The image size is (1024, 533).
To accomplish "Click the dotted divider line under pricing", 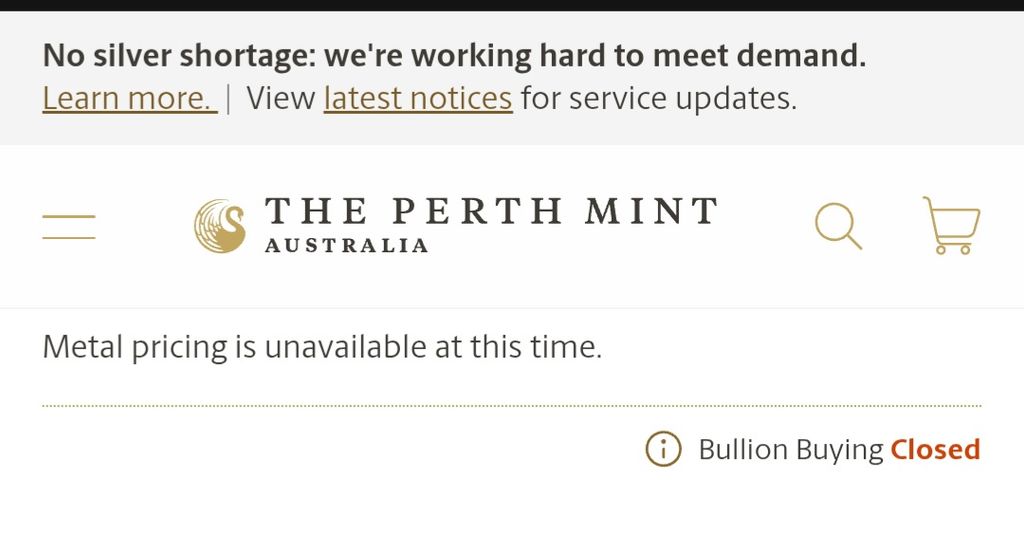I will point(512,406).
